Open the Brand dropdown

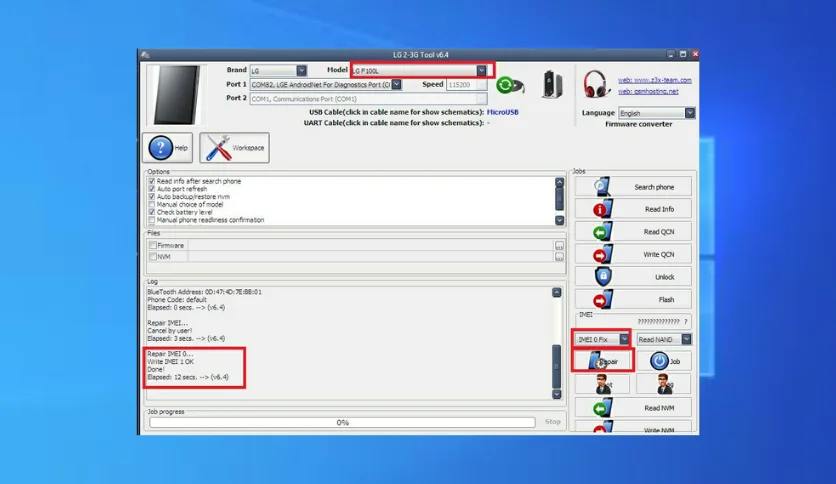(301, 70)
